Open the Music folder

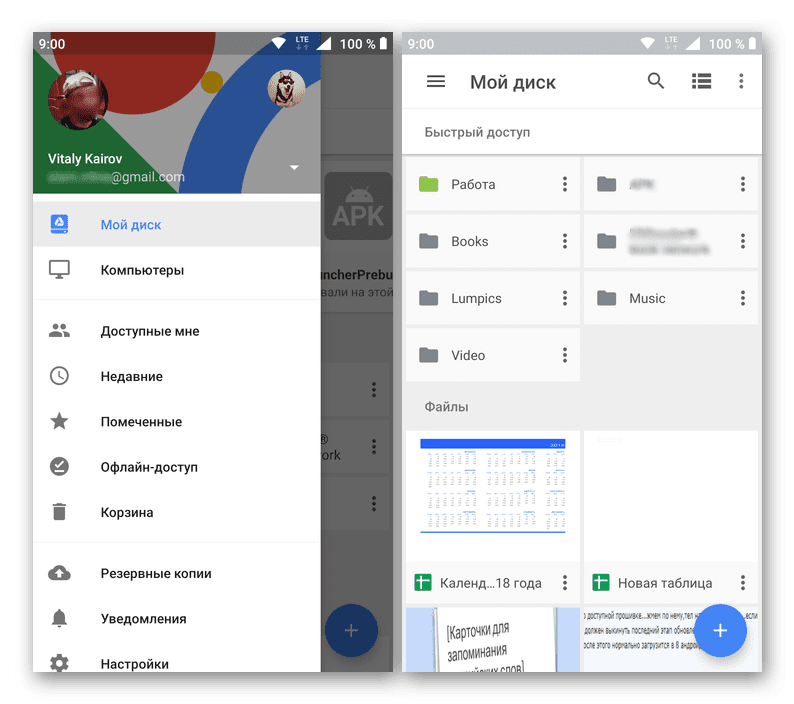670,298
